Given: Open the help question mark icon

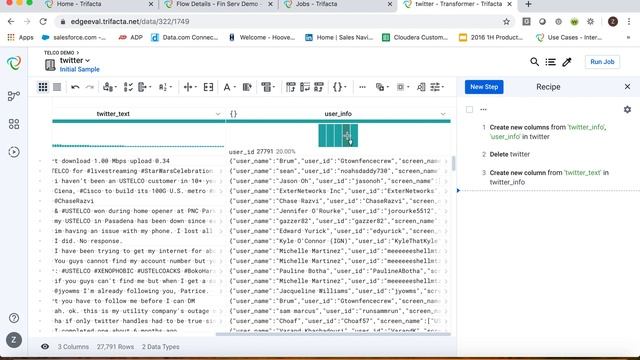Looking at the screenshot, I should [x=14, y=318].
